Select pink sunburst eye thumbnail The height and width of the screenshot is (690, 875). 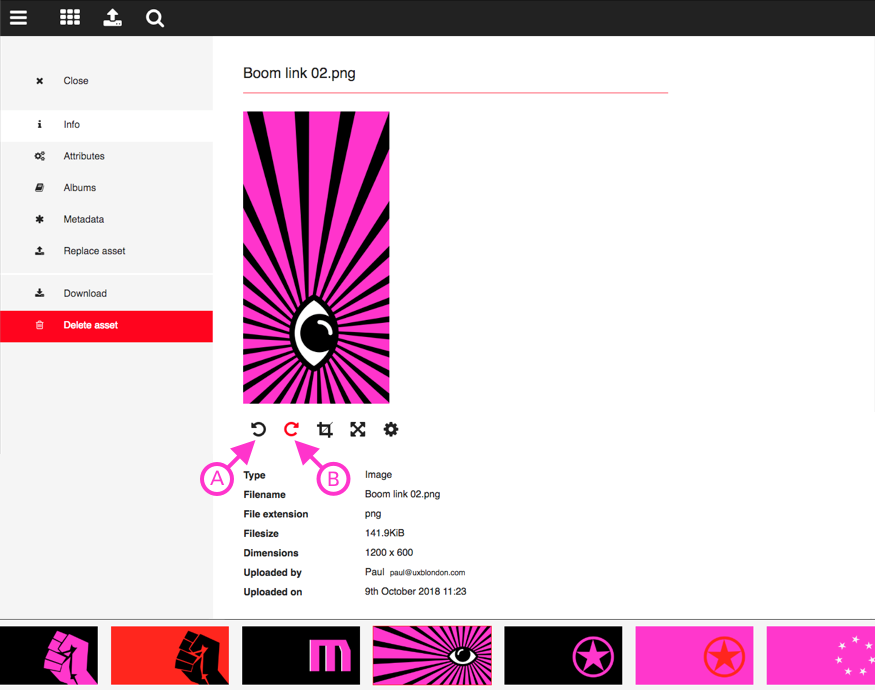point(432,655)
